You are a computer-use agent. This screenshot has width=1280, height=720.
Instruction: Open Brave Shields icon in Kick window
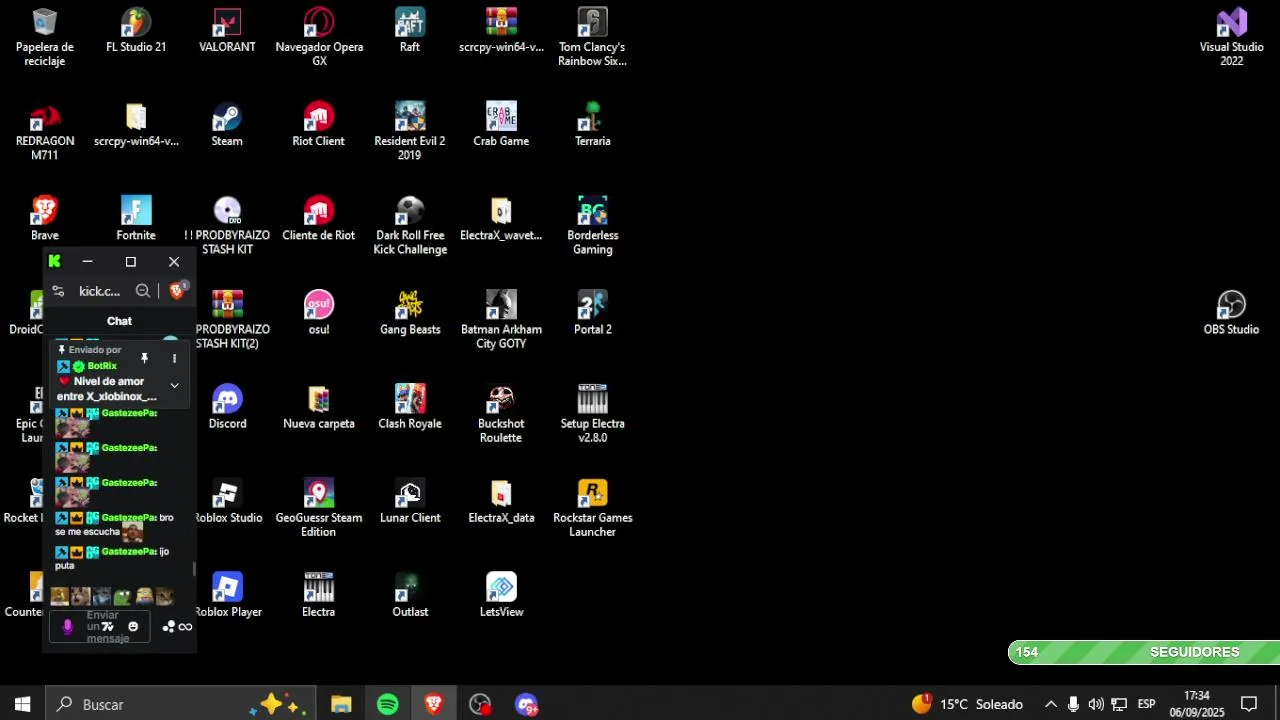(177, 290)
